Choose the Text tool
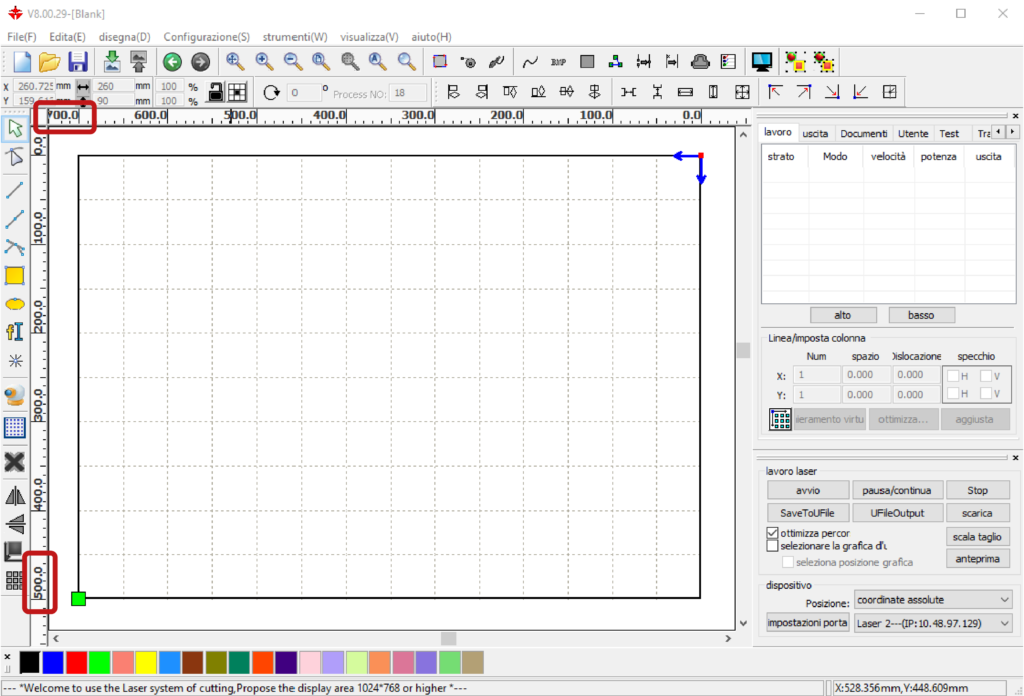Viewport: 1024px width, 696px height. (x=15, y=332)
